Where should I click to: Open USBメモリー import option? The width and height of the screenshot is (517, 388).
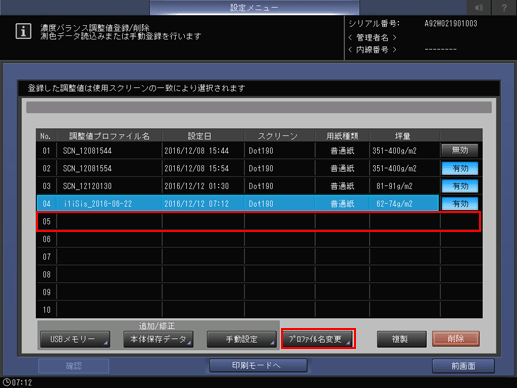click(75, 339)
